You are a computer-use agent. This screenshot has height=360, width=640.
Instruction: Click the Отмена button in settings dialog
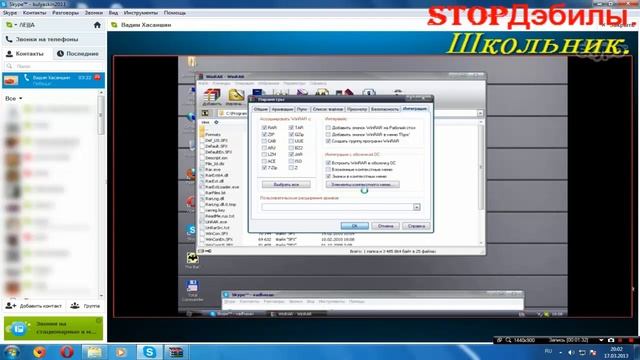385,226
